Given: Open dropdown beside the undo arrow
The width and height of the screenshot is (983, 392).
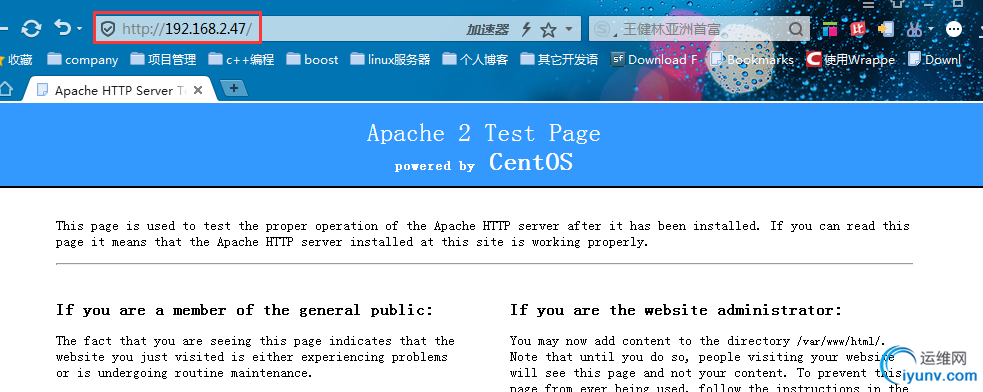Looking at the screenshot, I should click(x=79, y=29).
